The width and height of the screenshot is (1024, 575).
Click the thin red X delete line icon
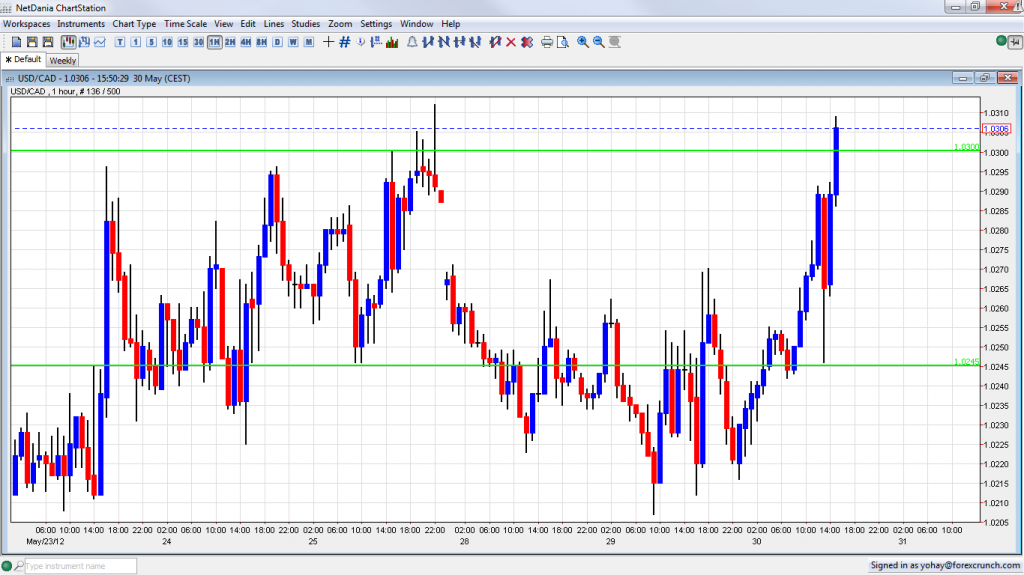511,42
